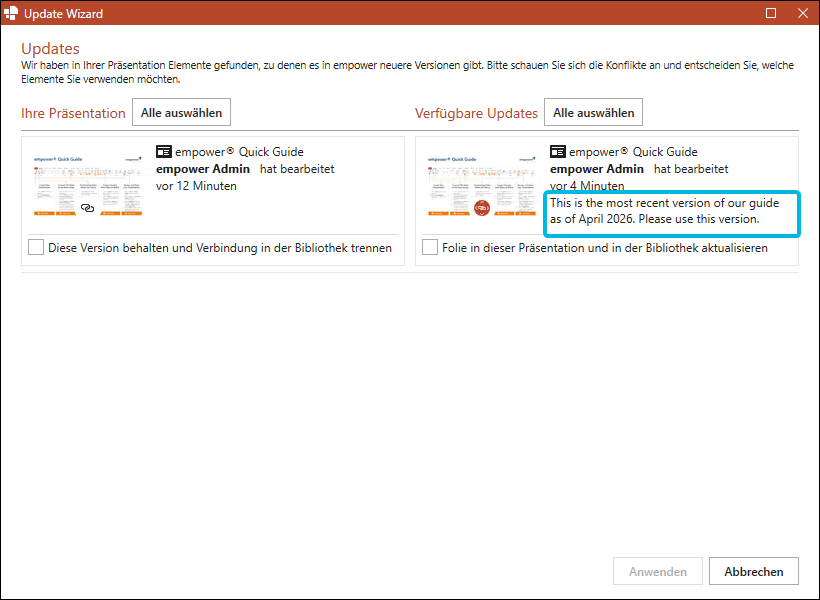Viewport: 820px width, 600px height.
Task: Open the Quick Guide thumbnail in Verfügbare Updates
Action: (482, 185)
